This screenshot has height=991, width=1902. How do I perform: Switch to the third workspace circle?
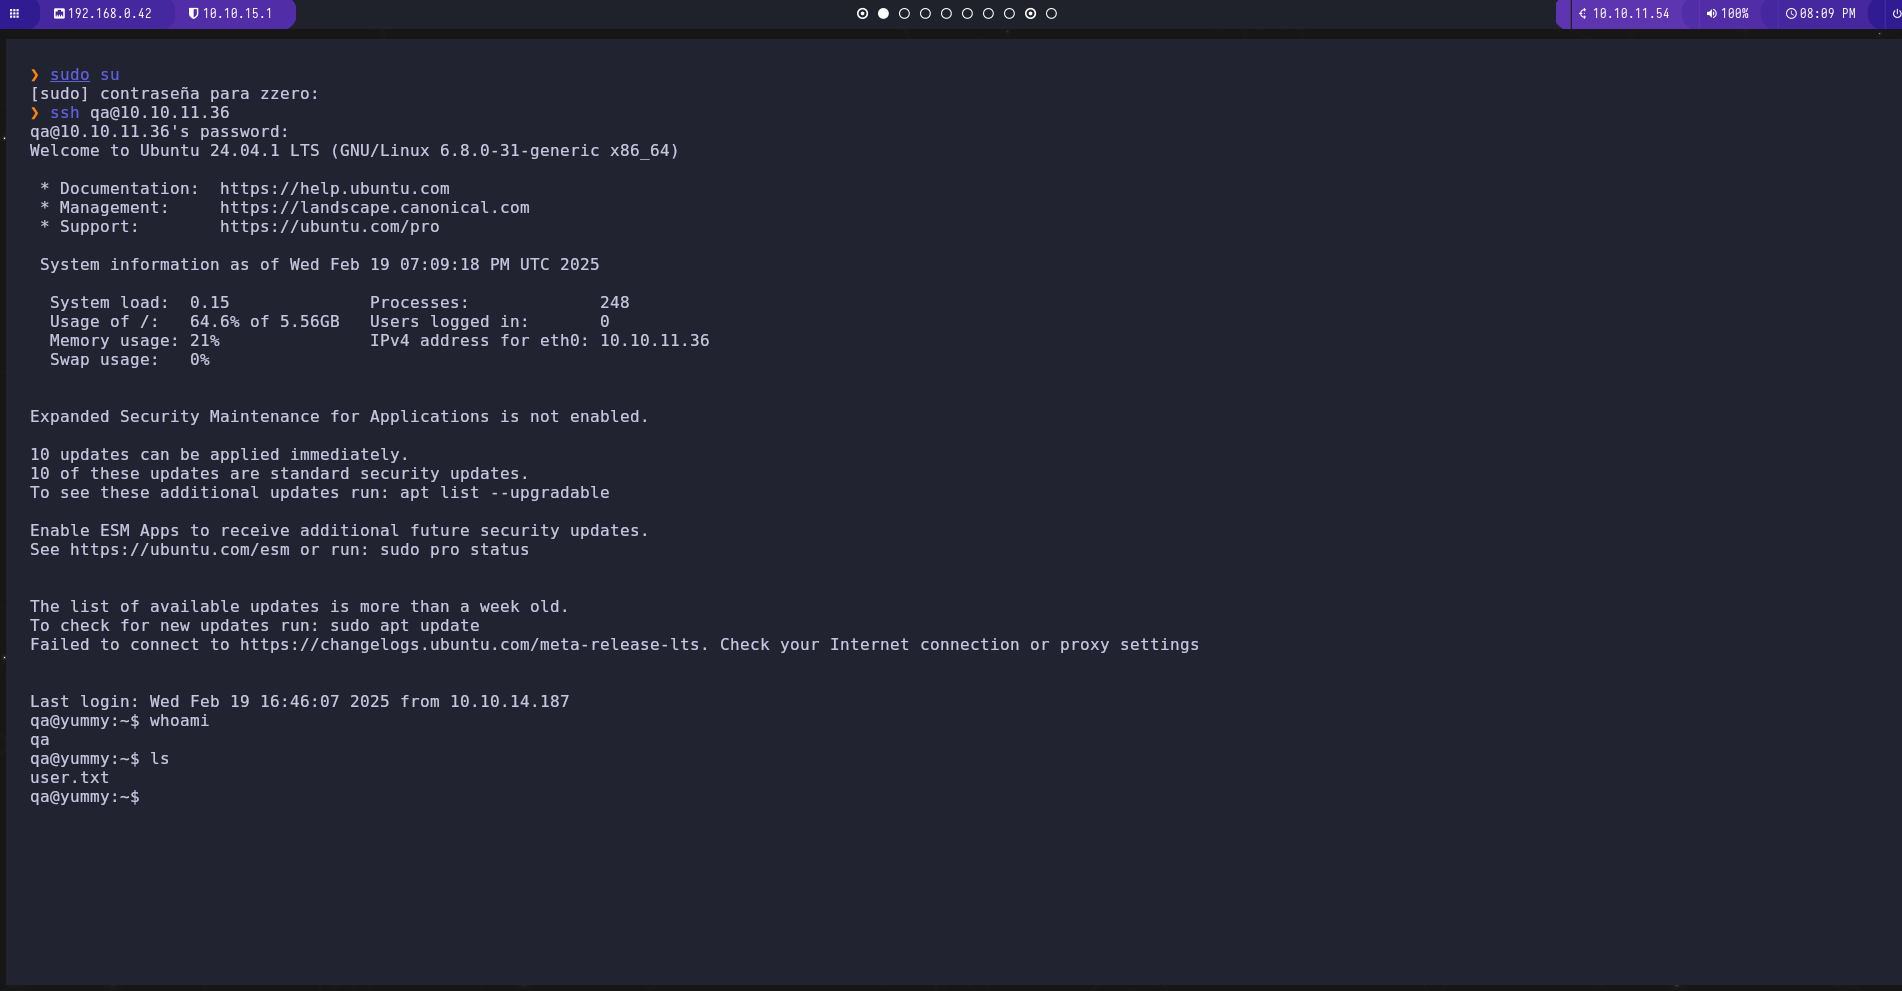tap(904, 14)
